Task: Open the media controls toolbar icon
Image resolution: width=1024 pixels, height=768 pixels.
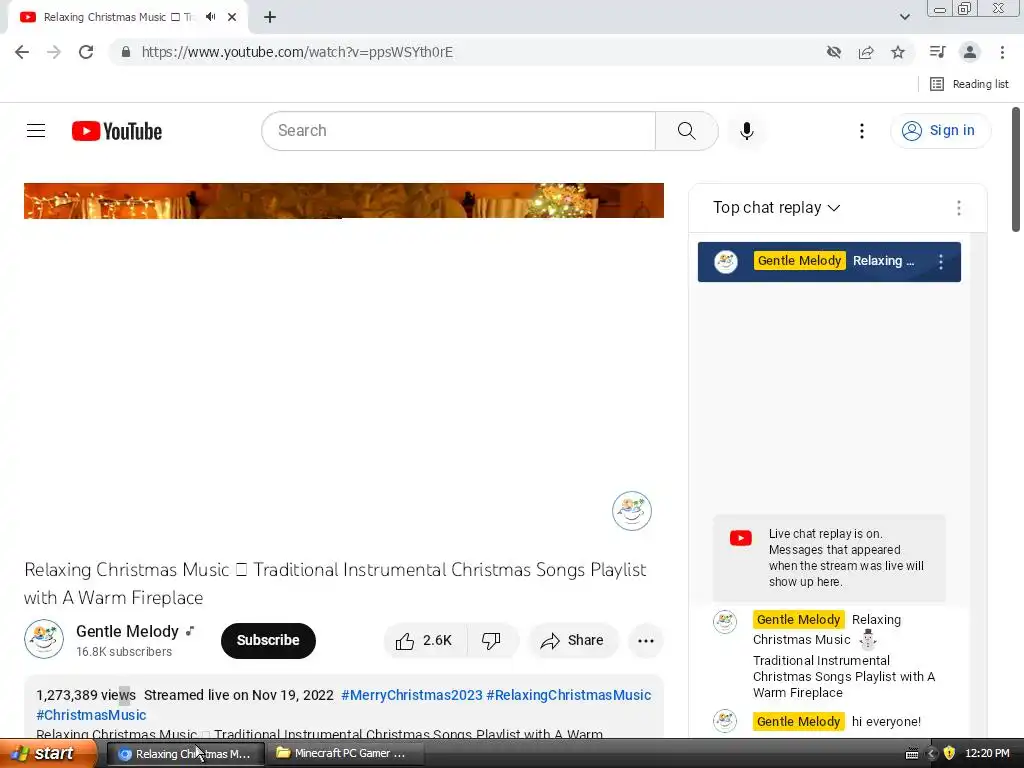Action: (x=937, y=52)
